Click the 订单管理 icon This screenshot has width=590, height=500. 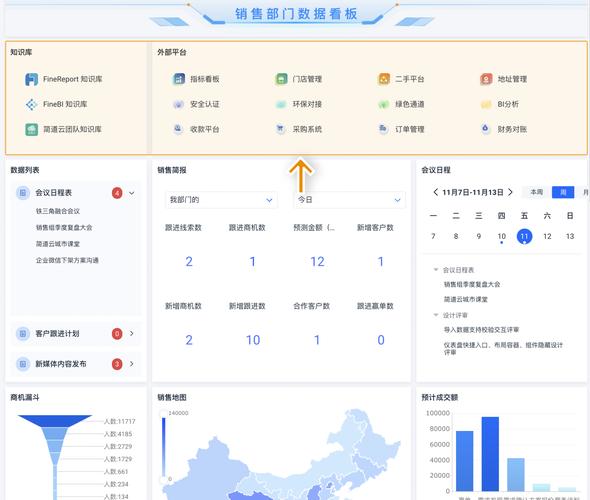pos(383,129)
